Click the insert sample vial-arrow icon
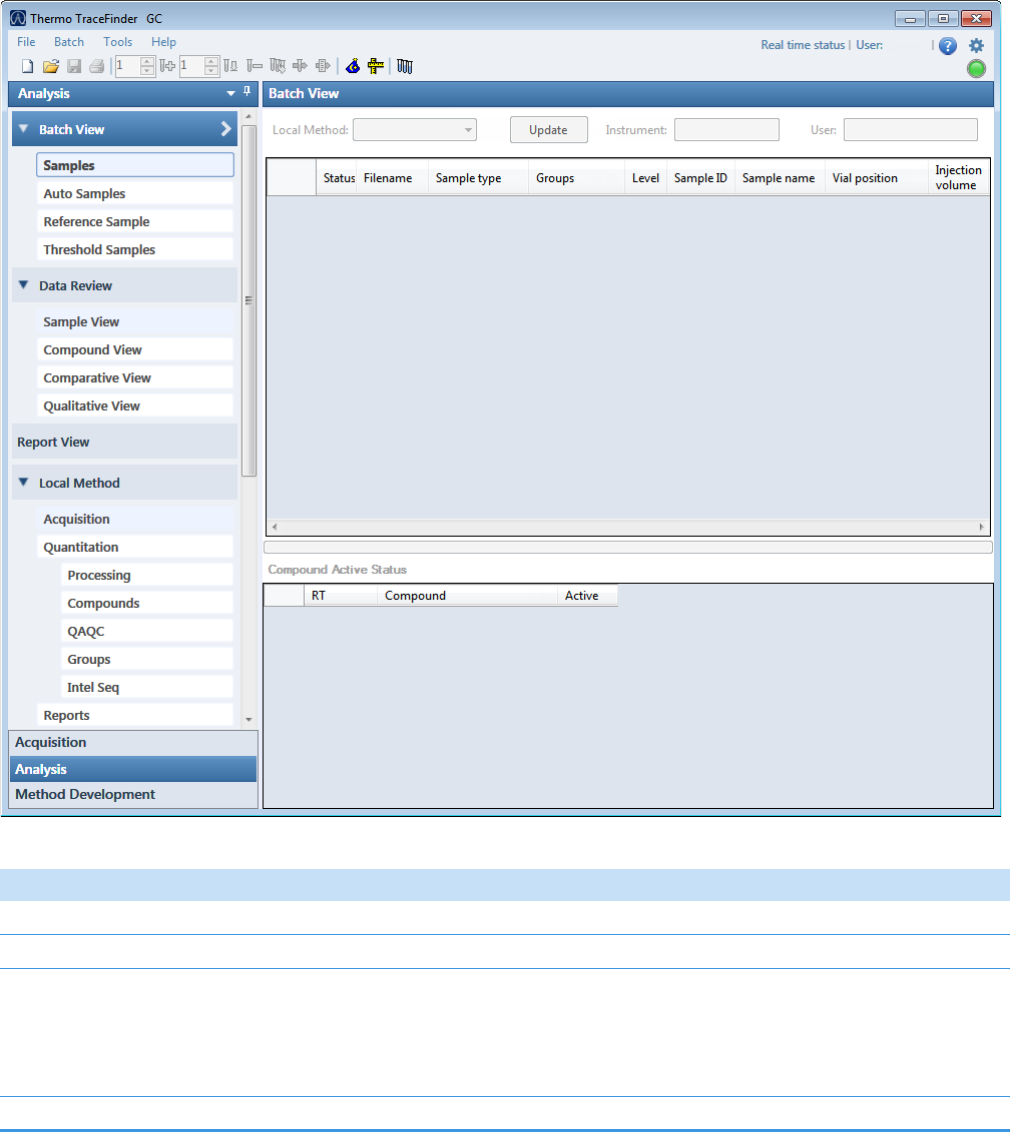The image size is (1010, 1132). point(230,66)
